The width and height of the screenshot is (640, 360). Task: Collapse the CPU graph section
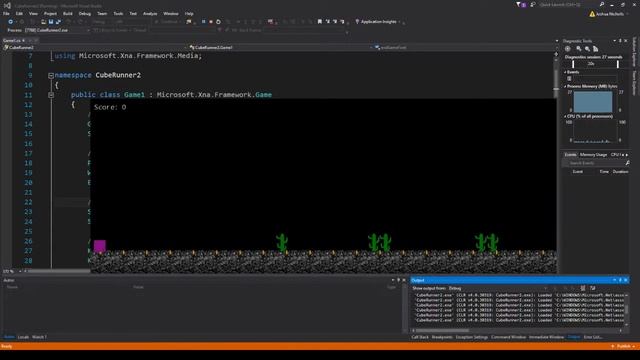point(565,116)
